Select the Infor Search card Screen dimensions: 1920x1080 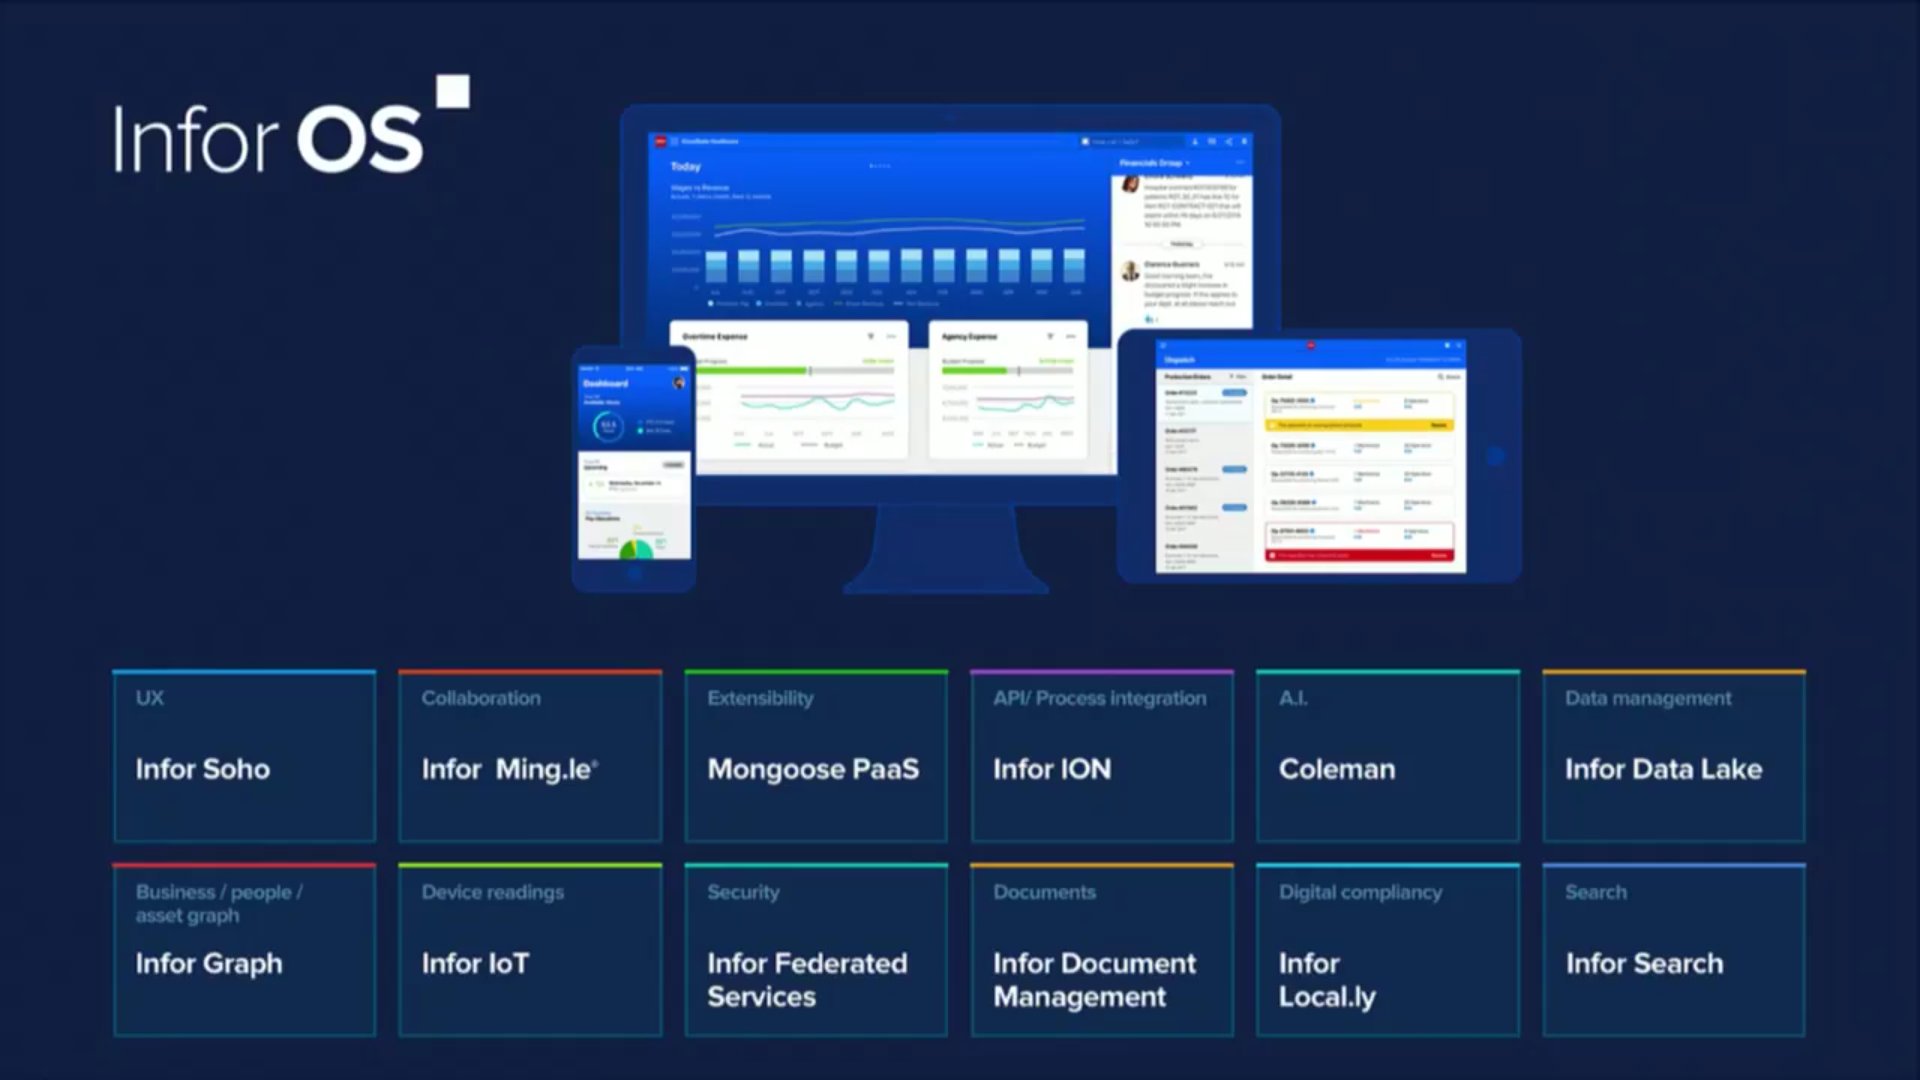[1674, 950]
